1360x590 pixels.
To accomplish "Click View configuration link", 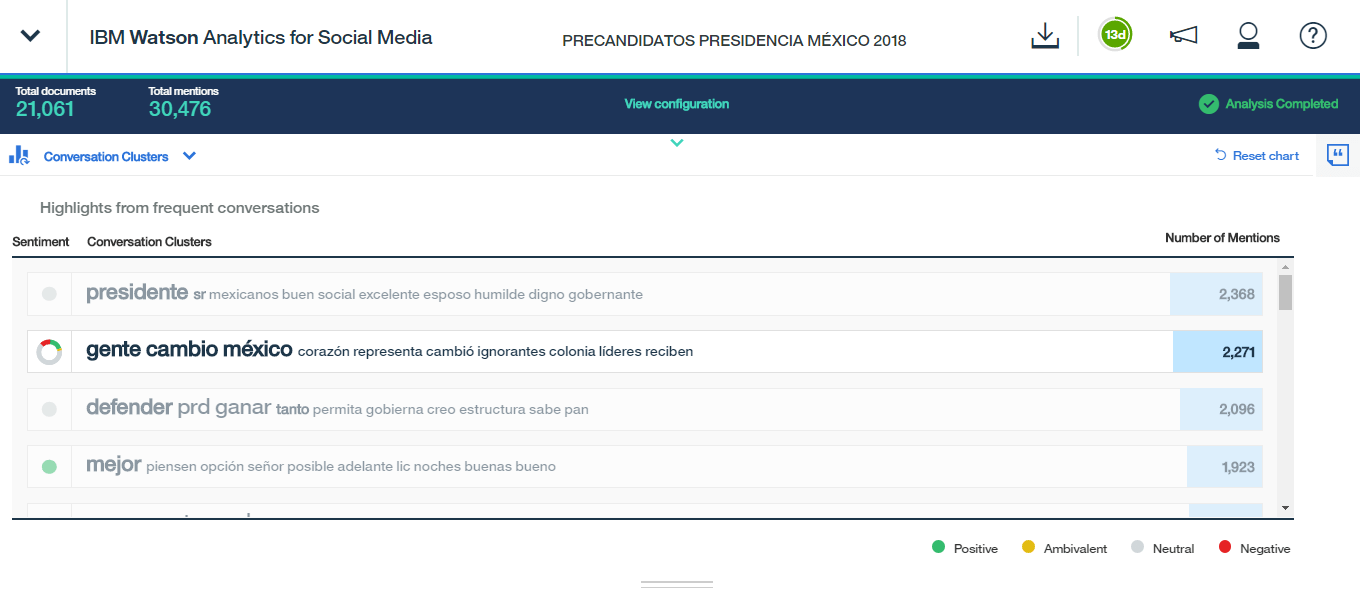I will pos(677,104).
